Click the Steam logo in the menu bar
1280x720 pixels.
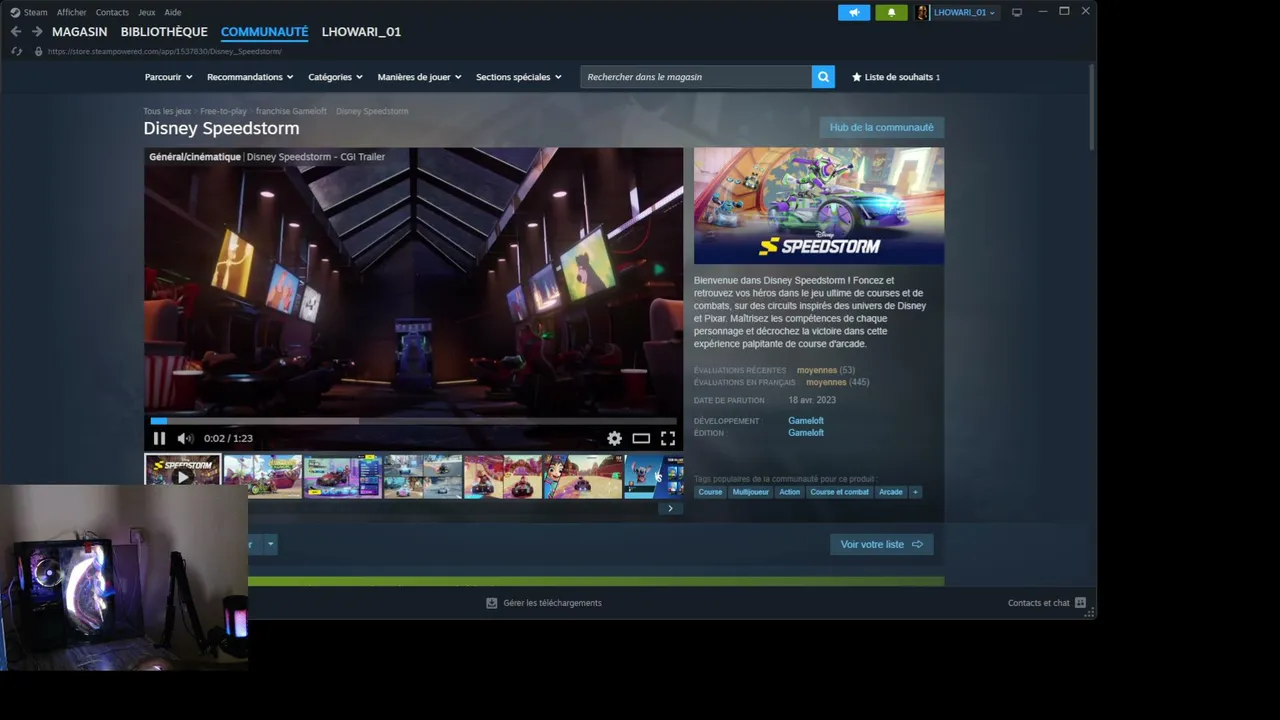click(x=15, y=12)
